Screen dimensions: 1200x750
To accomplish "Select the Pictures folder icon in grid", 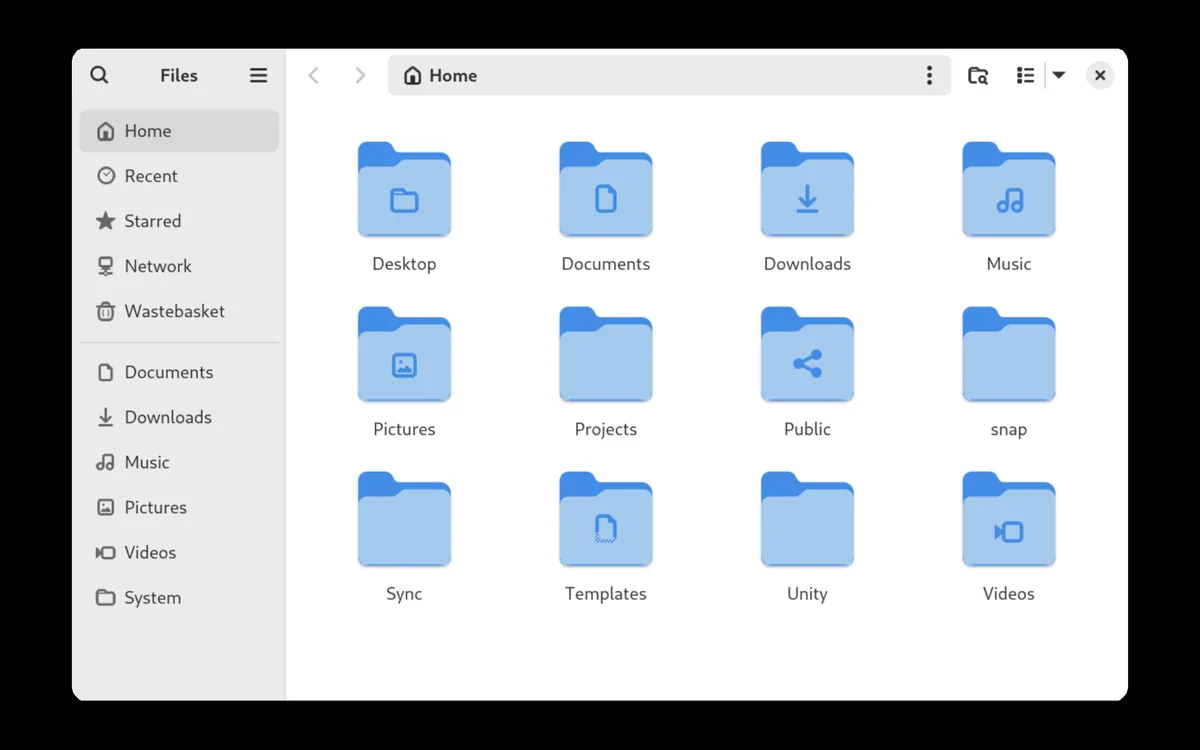I will pyautogui.click(x=404, y=355).
